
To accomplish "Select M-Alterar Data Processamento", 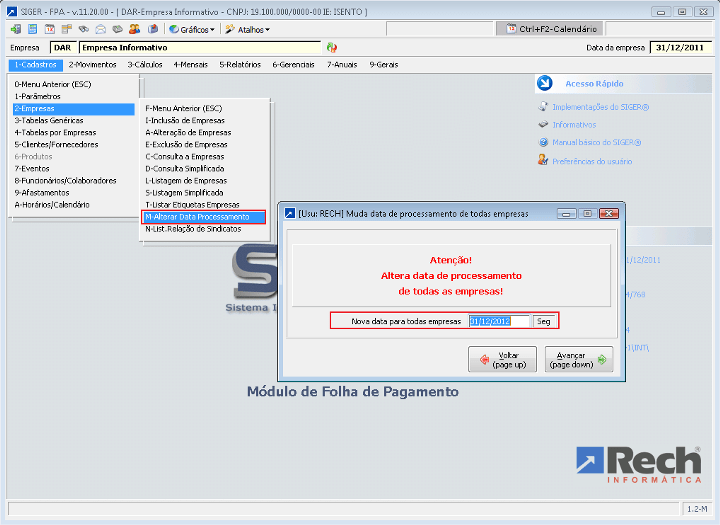I will pos(203,217).
